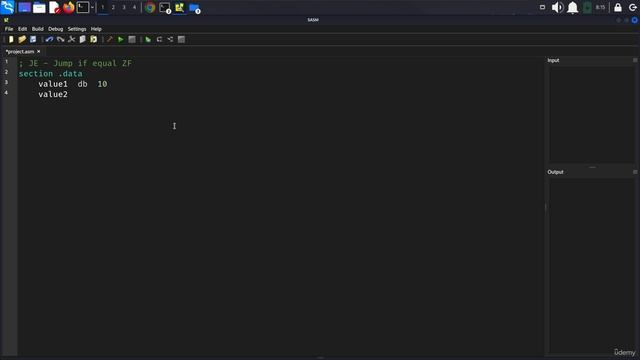Click the log out icon in the panel

pyautogui.click(x=633, y=7)
